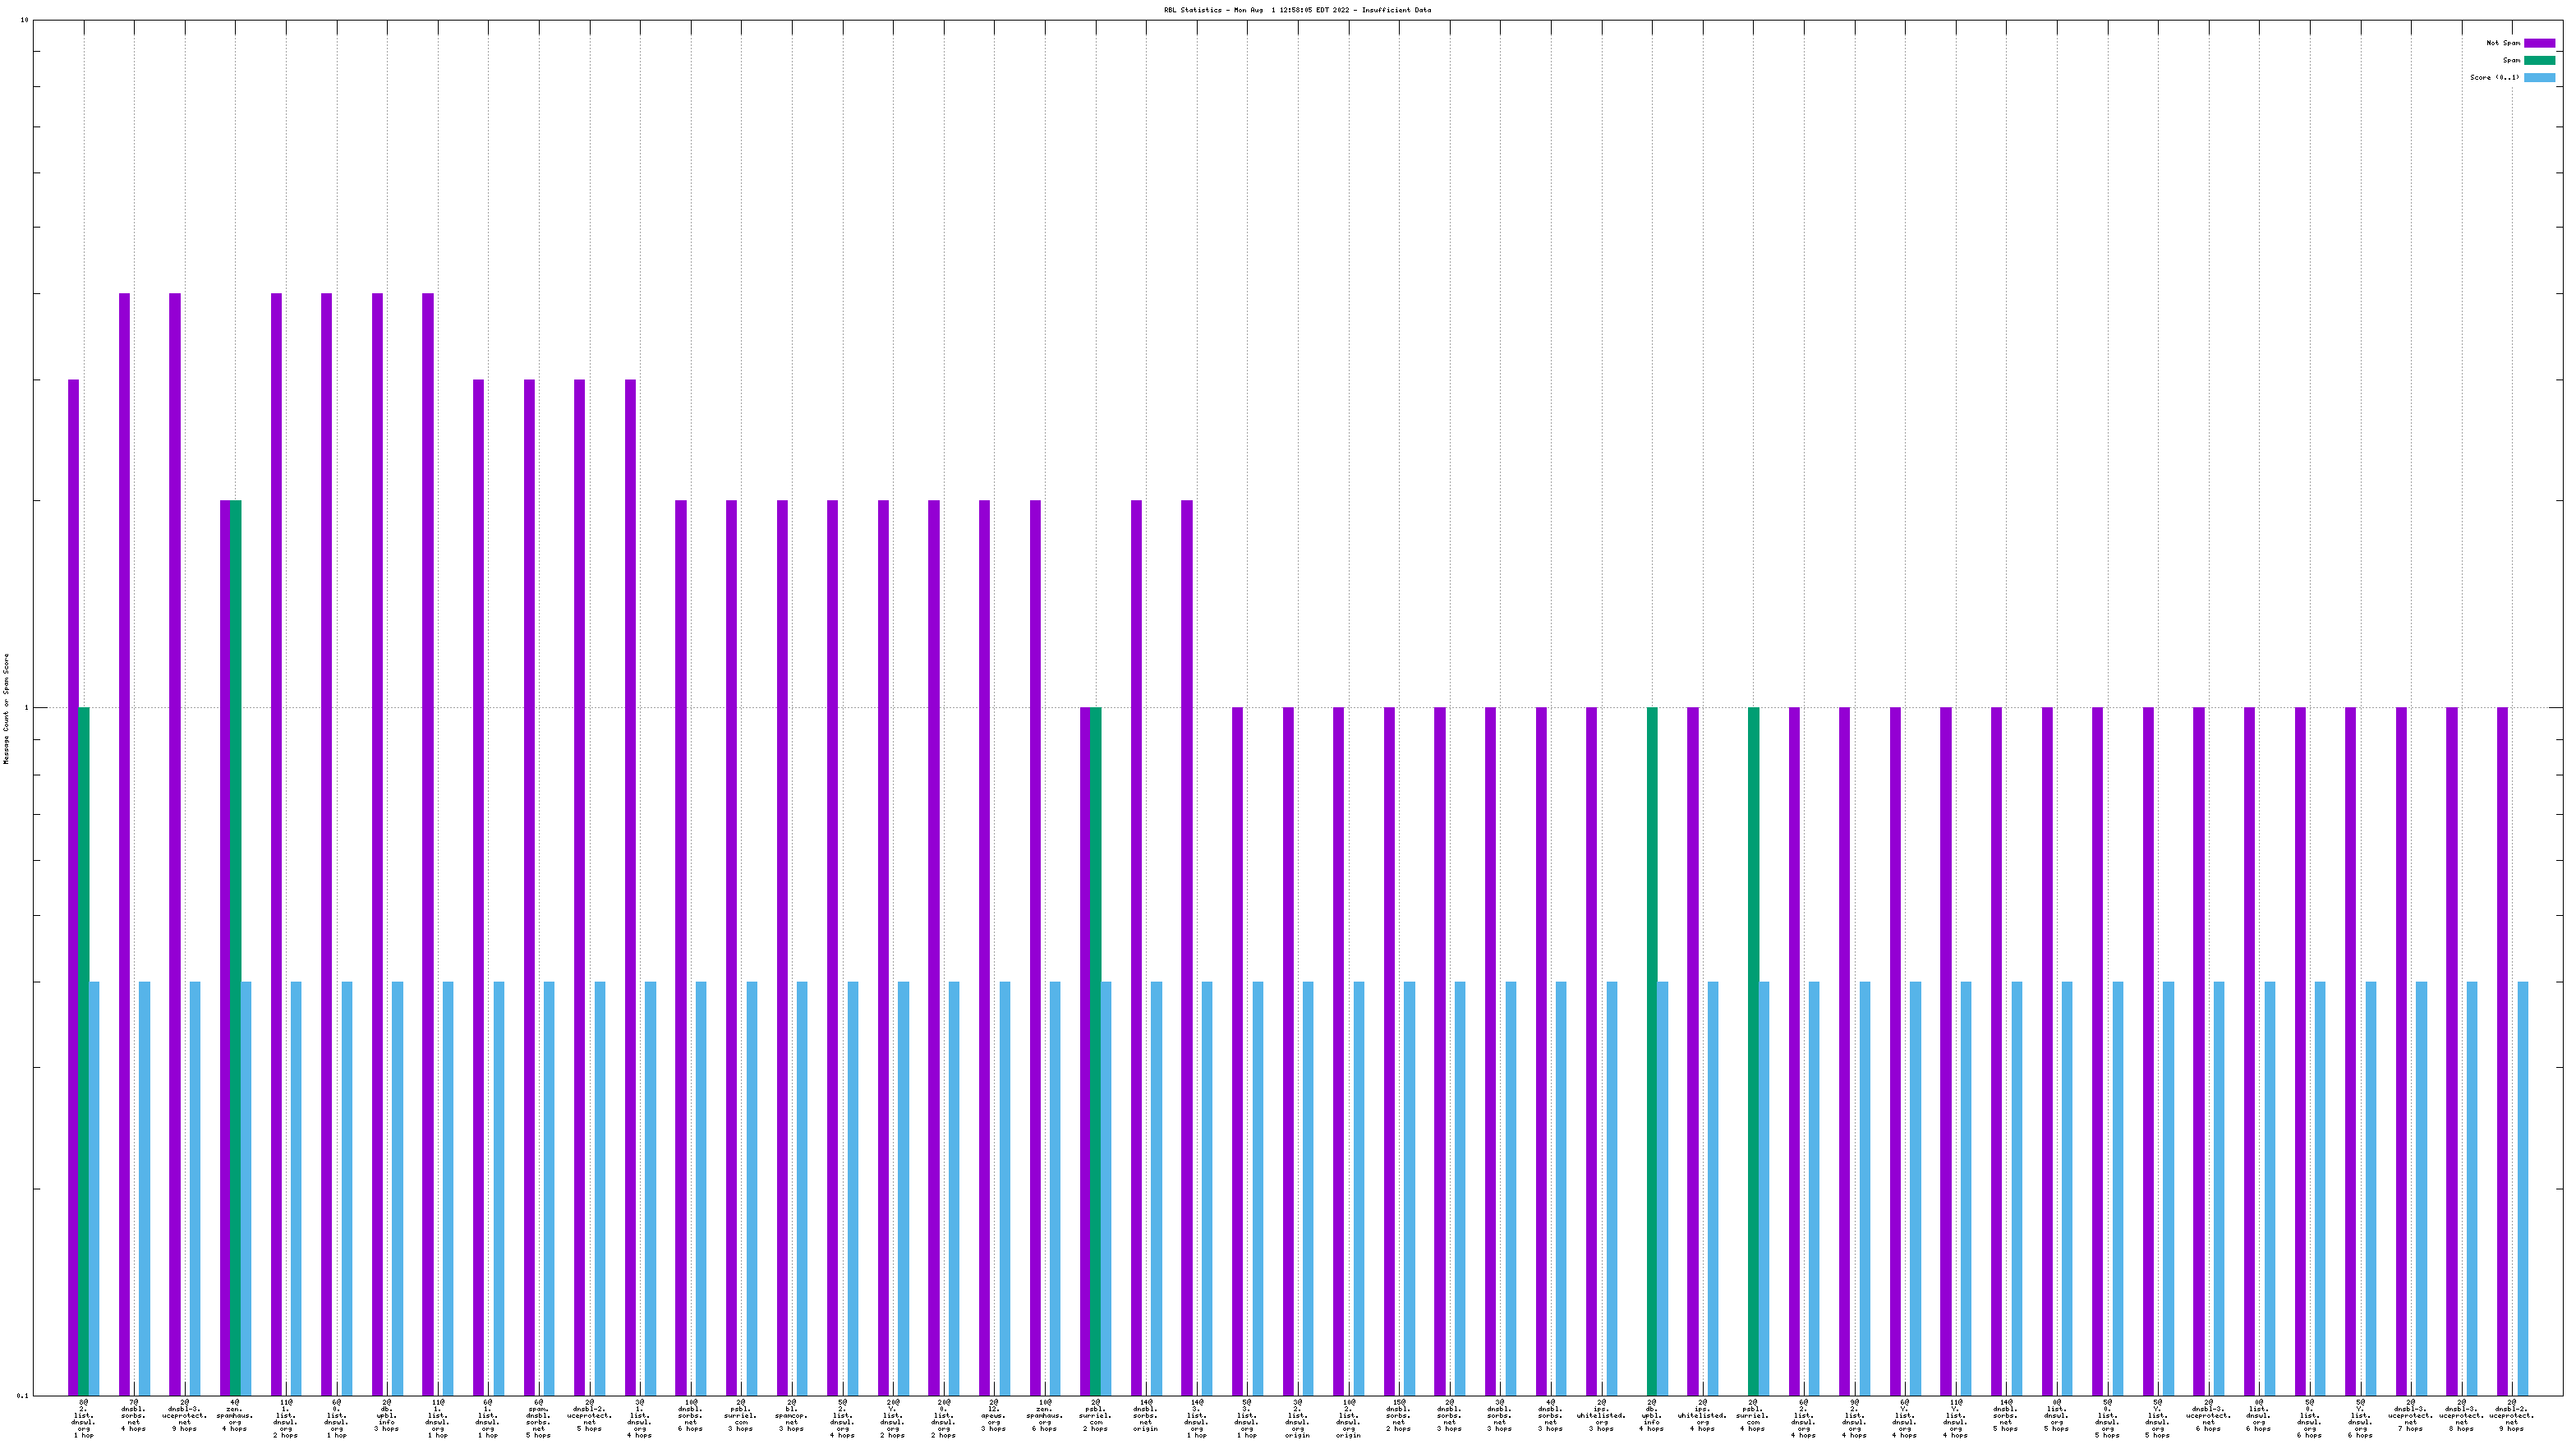The width and height of the screenshot is (2576, 1449).
Task: Click the 'Not Spam' legend label text
Action: point(2502,43)
